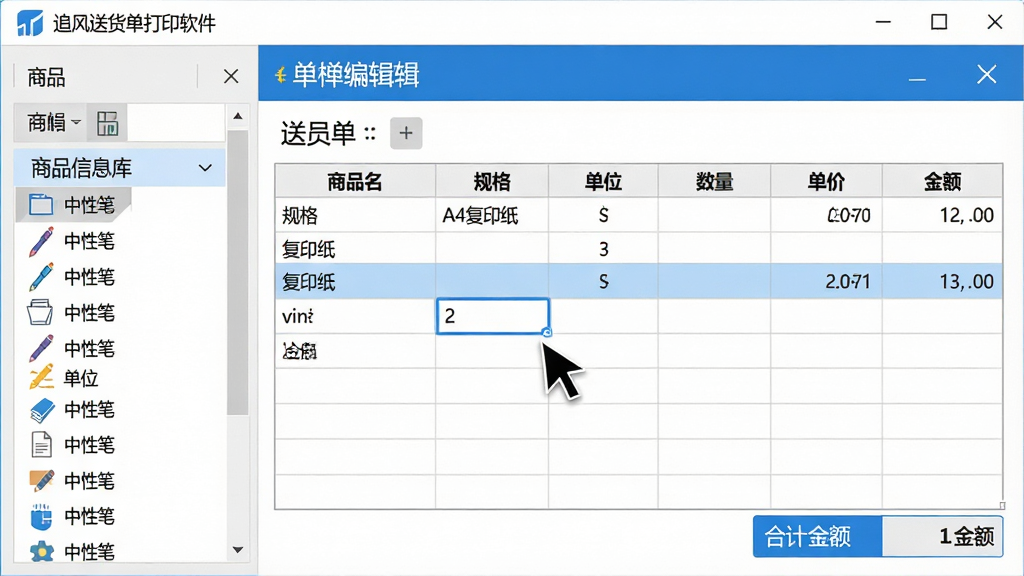Click the 规格 column header
Image resolution: width=1024 pixels, height=576 pixels.
coord(492,182)
